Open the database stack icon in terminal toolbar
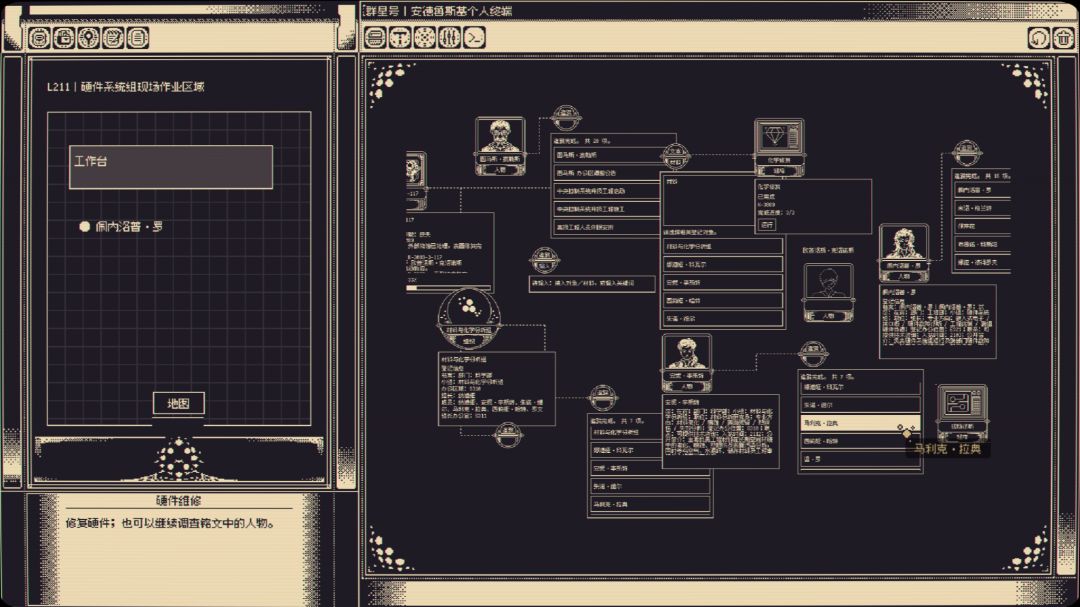The height and width of the screenshot is (607, 1080). coord(375,37)
